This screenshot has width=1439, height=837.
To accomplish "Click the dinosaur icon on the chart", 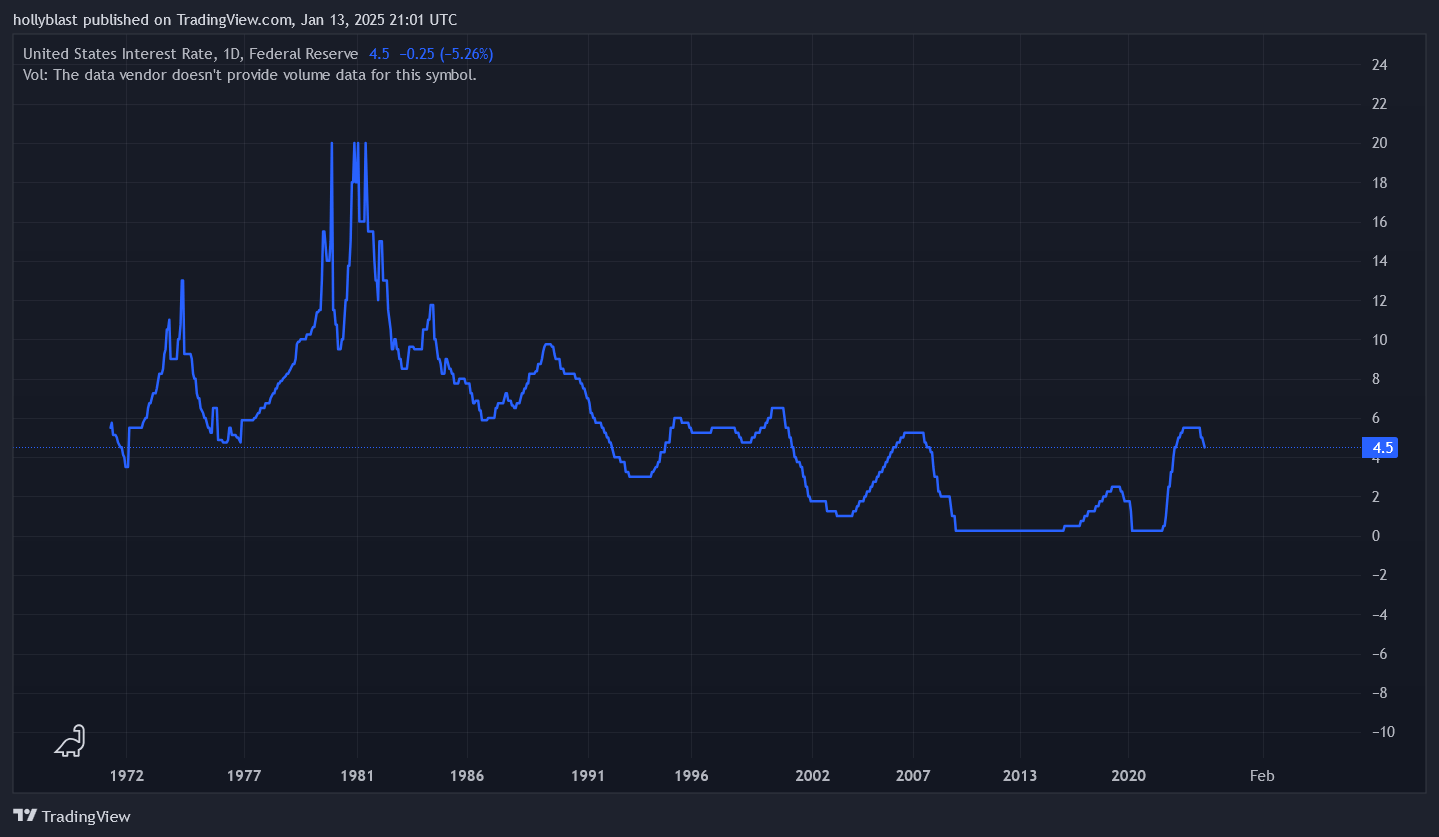I will (70, 741).
